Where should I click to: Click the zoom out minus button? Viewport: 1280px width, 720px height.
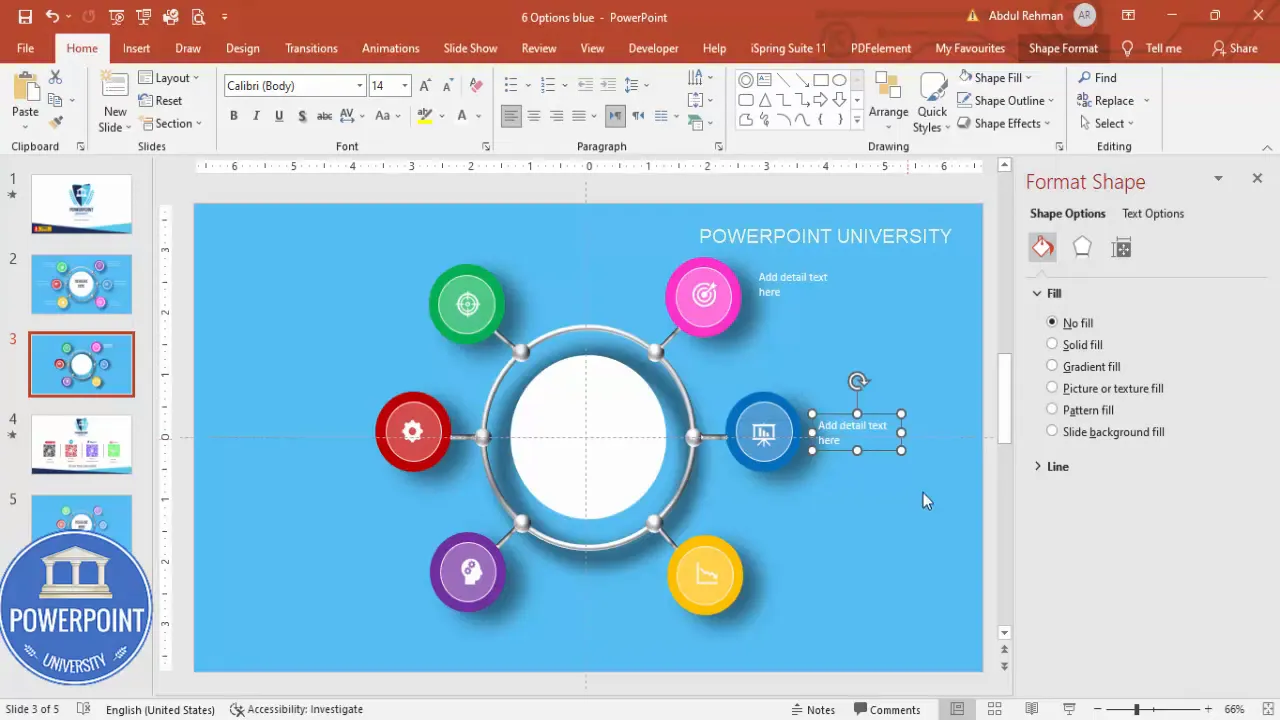pyautogui.click(x=1099, y=709)
